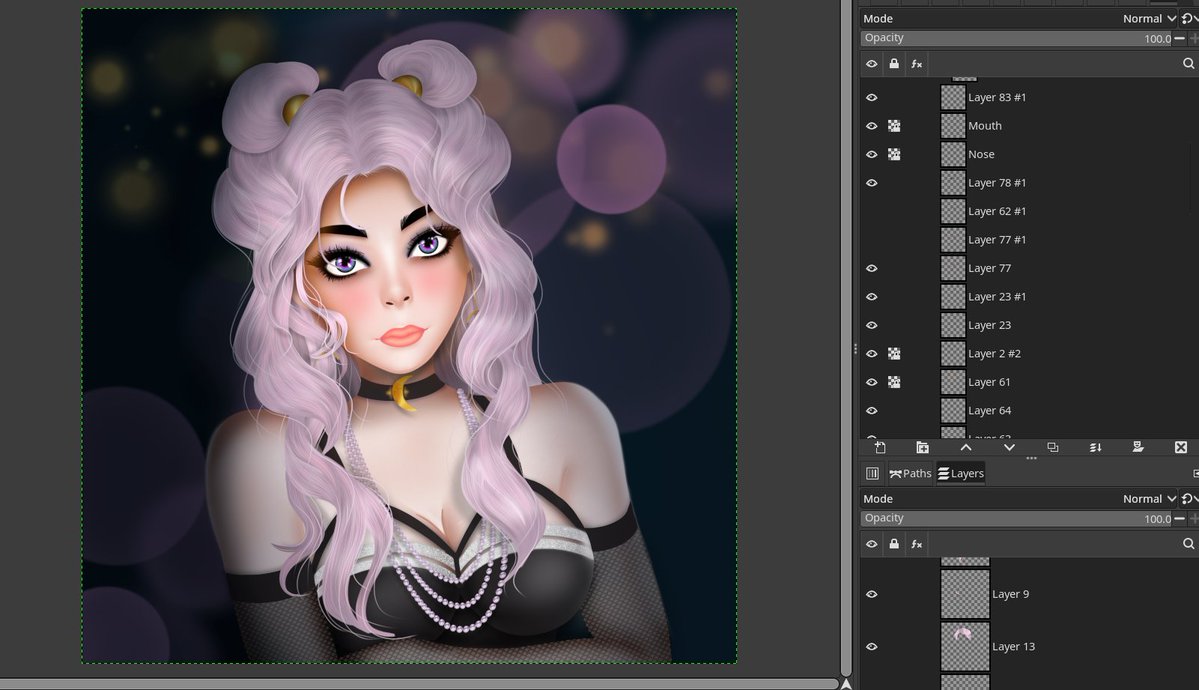Create a new layer group
1199x690 pixels.
(922, 448)
